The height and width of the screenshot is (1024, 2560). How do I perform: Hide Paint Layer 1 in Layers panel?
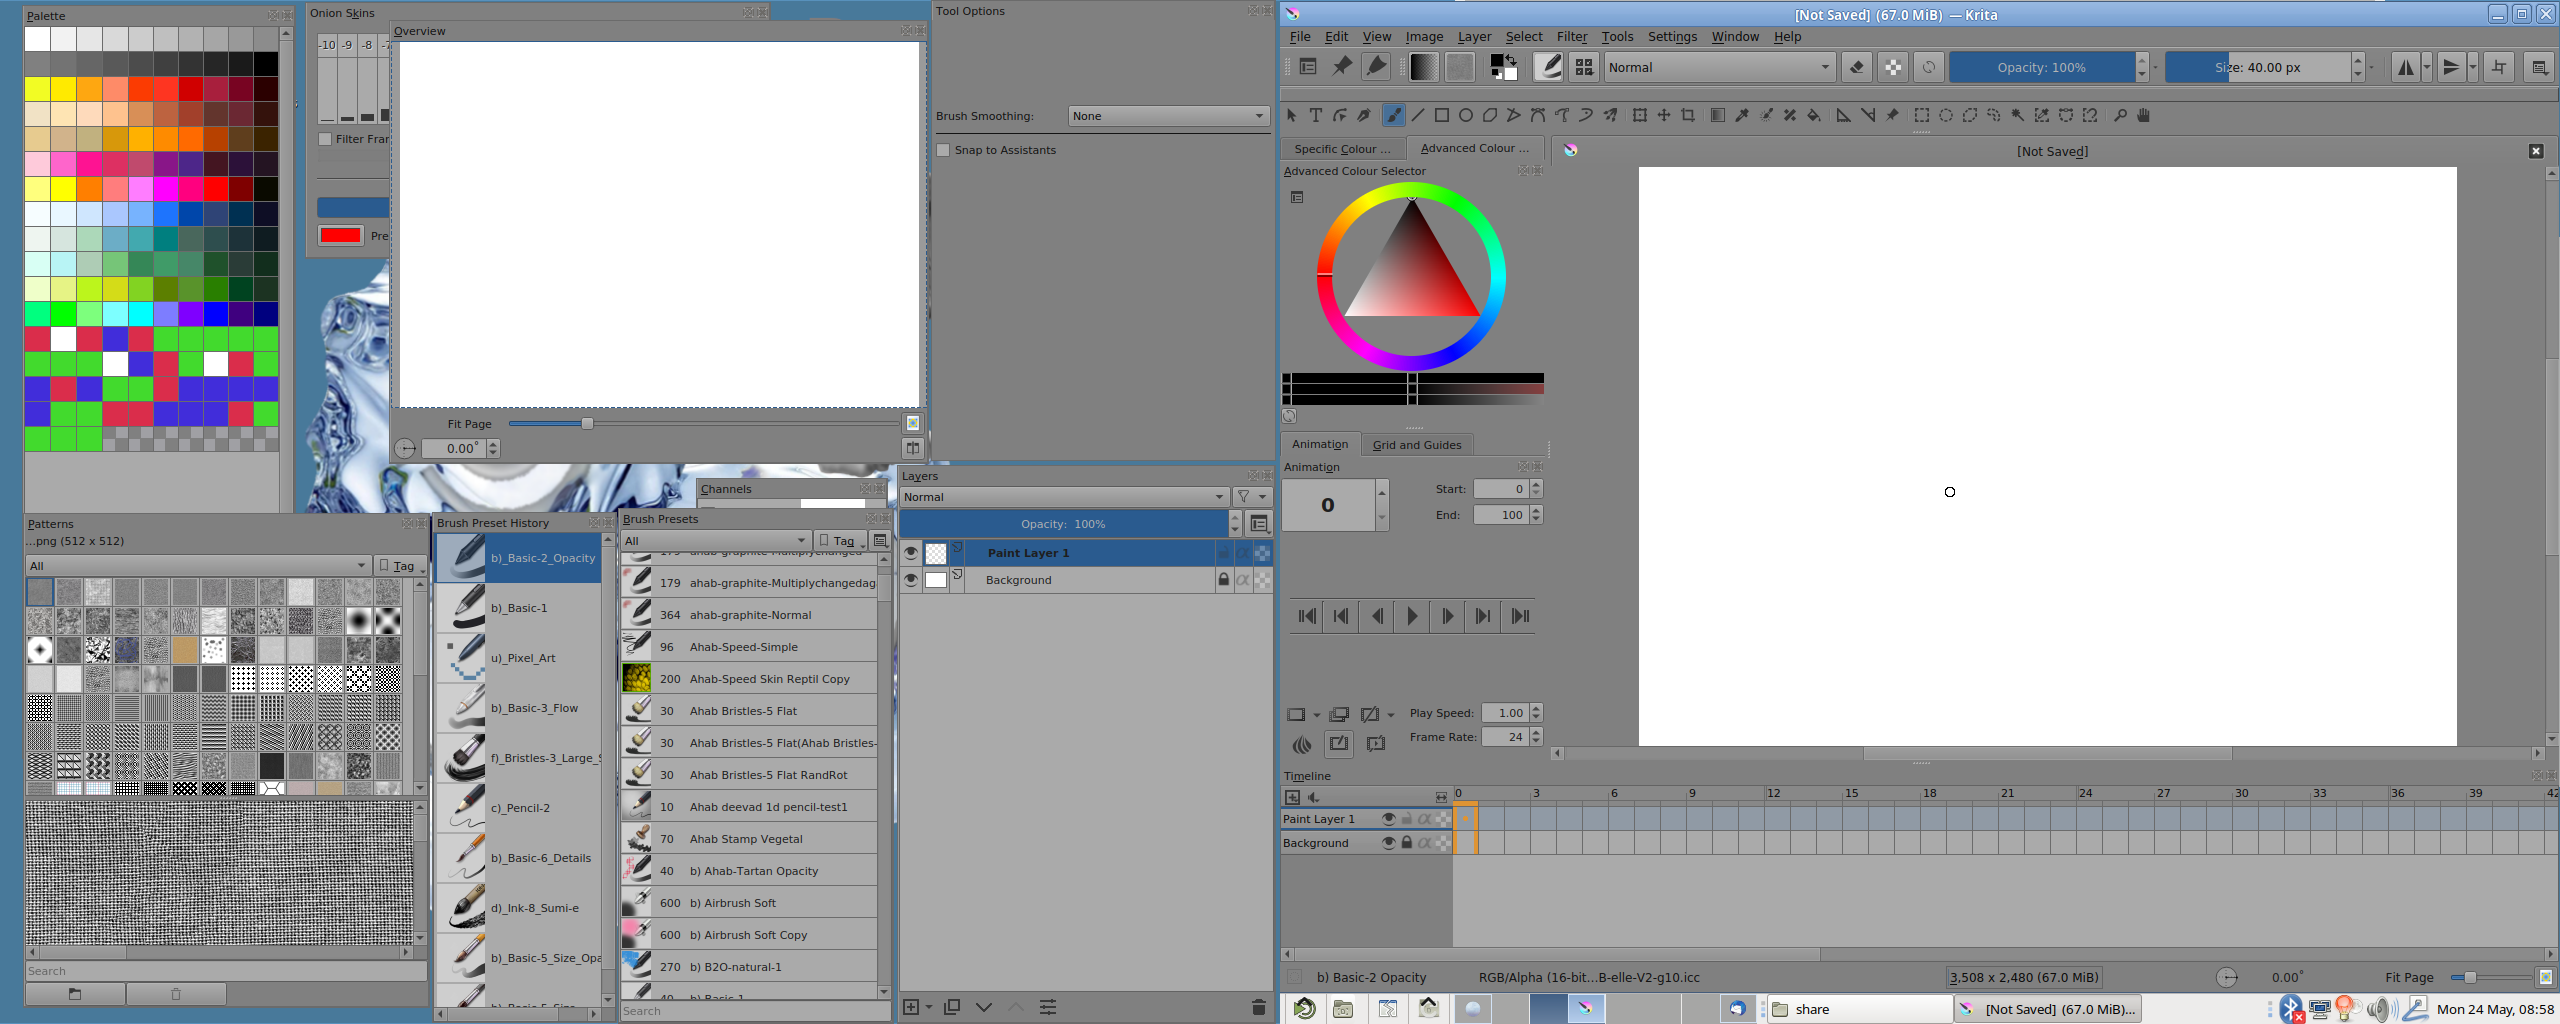pyautogui.click(x=911, y=553)
